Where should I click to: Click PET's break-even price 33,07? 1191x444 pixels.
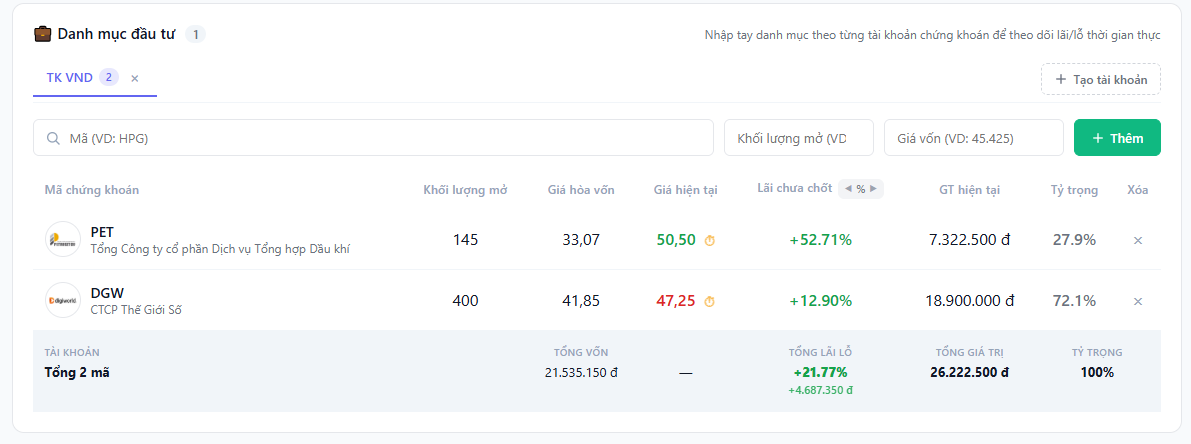pos(581,240)
